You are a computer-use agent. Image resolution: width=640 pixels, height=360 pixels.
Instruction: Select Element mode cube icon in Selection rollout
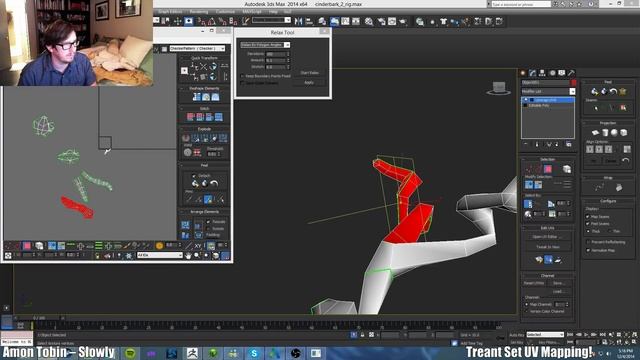pyautogui.click(x=567, y=169)
